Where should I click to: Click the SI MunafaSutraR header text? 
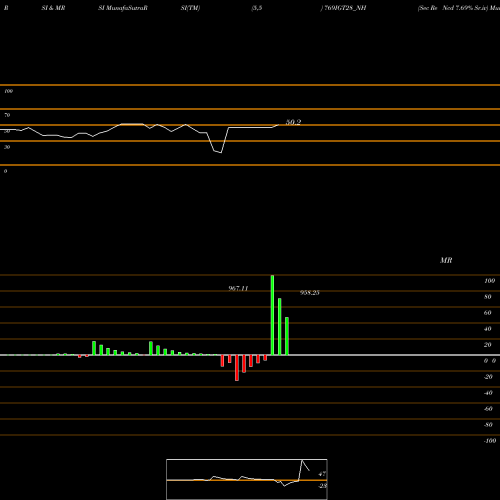123,8
